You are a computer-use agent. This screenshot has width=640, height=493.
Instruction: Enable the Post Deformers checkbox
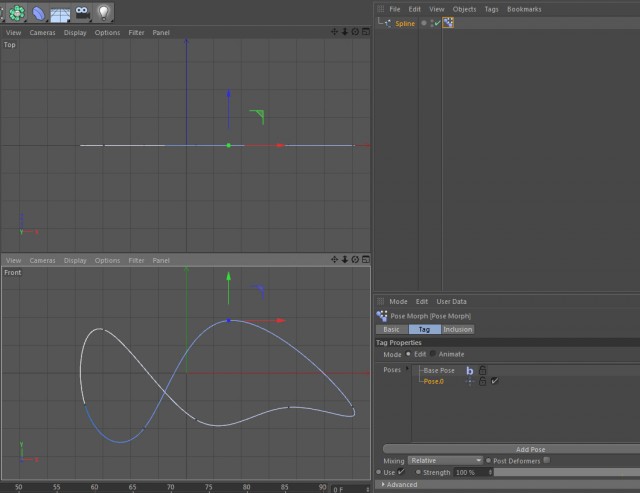click(x=547, y=460)
